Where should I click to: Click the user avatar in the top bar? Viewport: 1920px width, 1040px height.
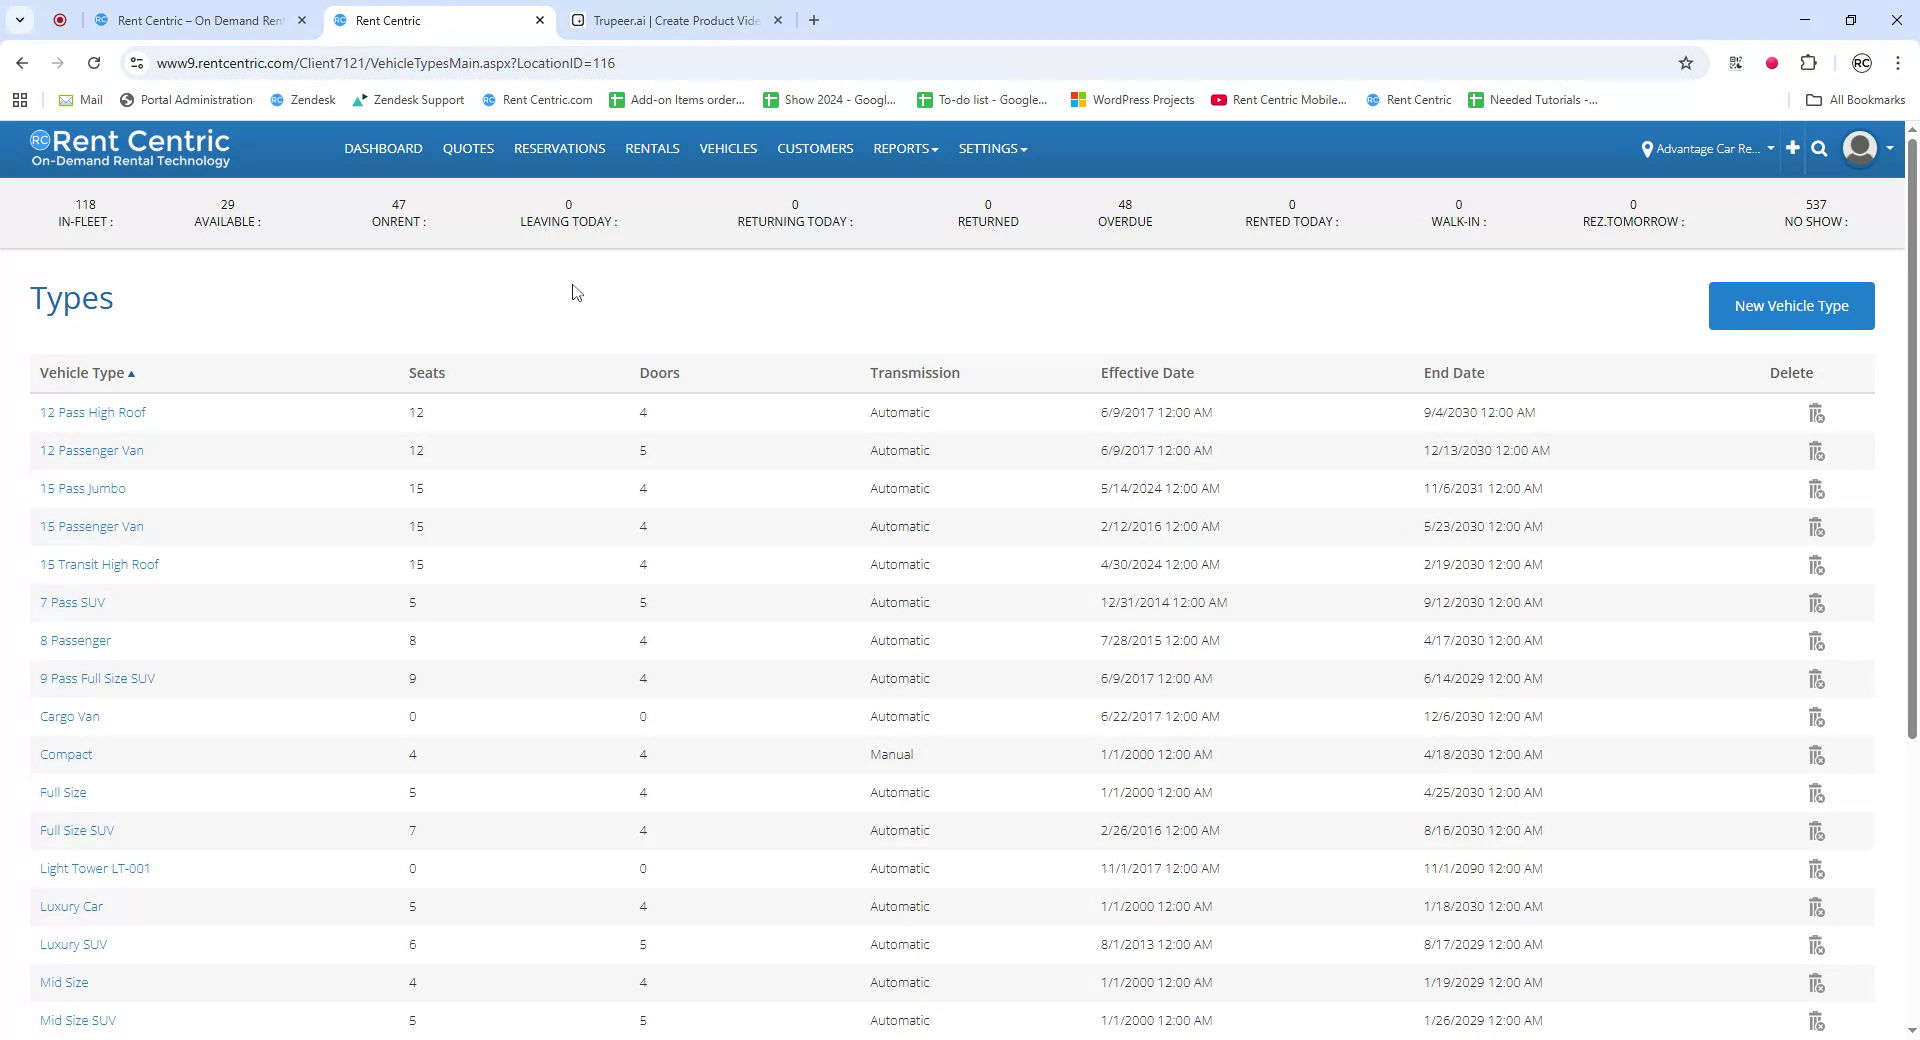(1860, 148)
